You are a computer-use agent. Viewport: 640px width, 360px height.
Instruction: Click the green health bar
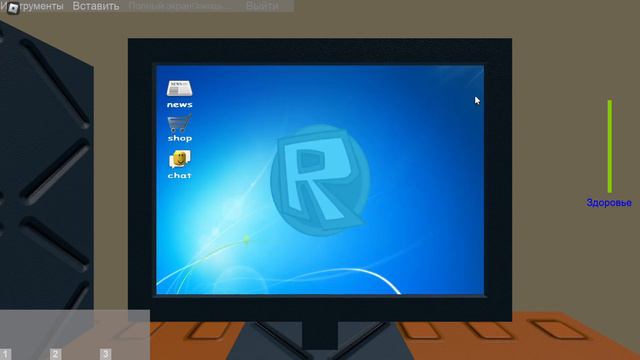click(x=610, y=146)
